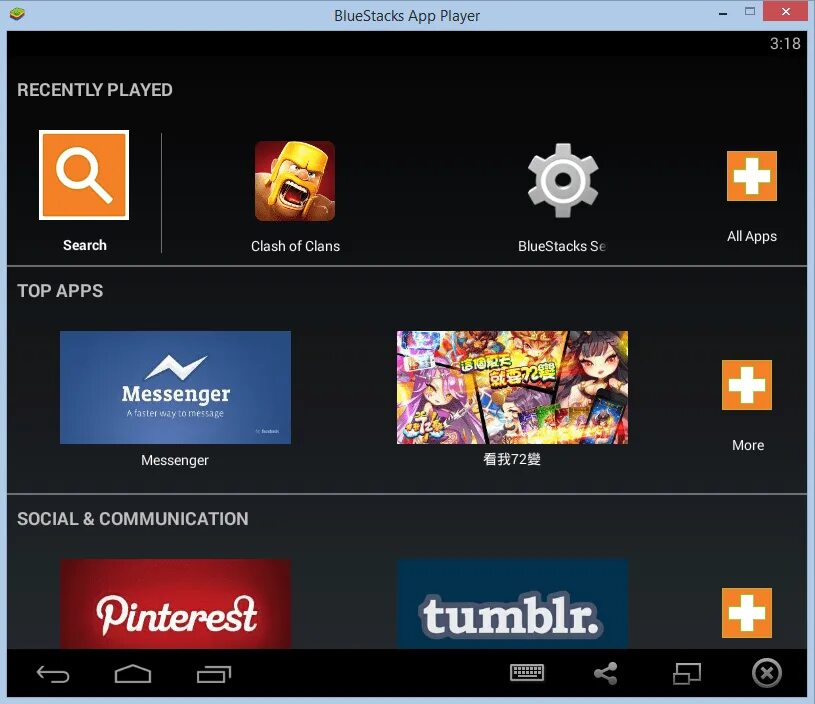Image resolution: width=815 pixels, height=704 pixels.
Task: Click the BlueStacks logo in title bar
Action: tap(17, 14)
